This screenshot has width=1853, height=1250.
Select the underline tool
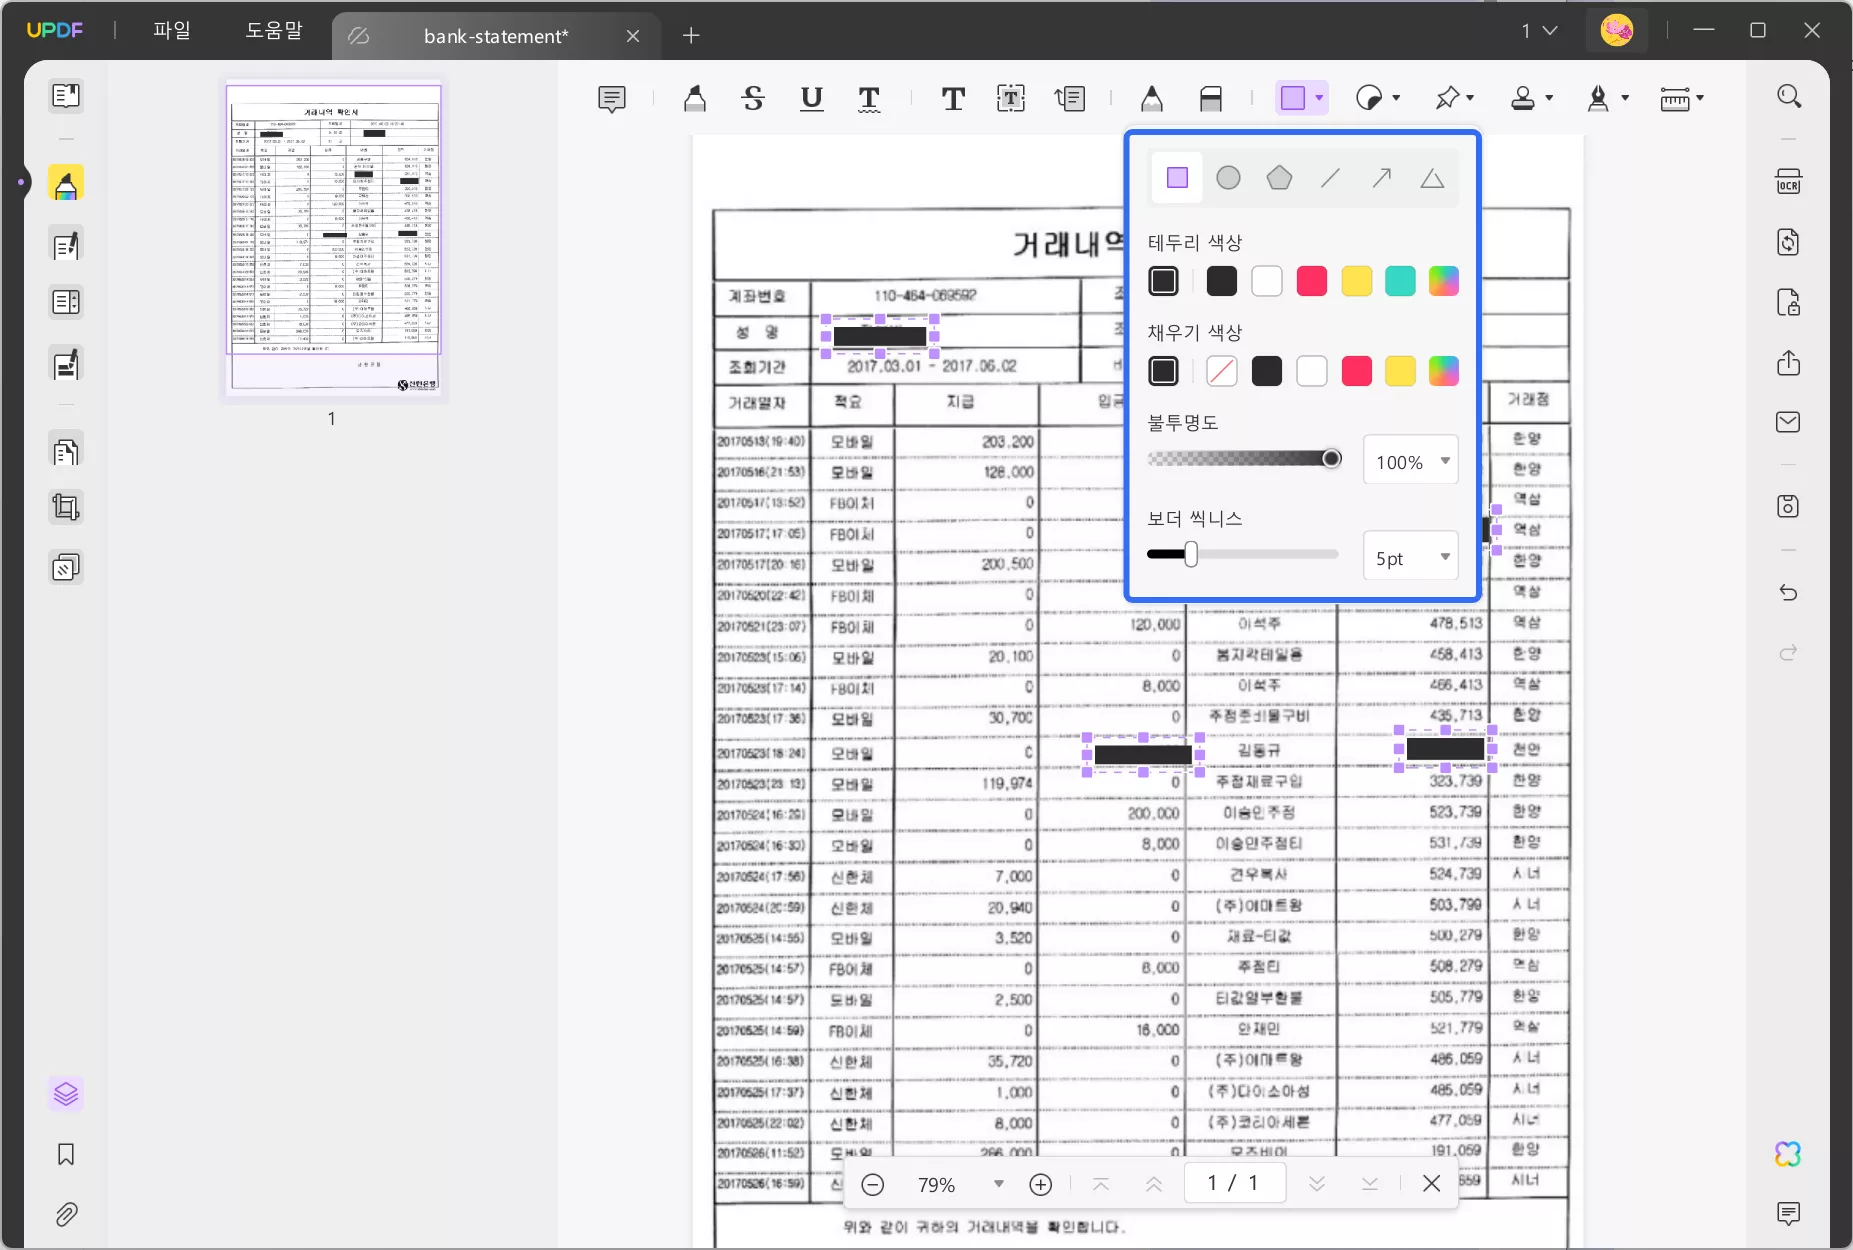pyautogui.click(x=812, y=98)
